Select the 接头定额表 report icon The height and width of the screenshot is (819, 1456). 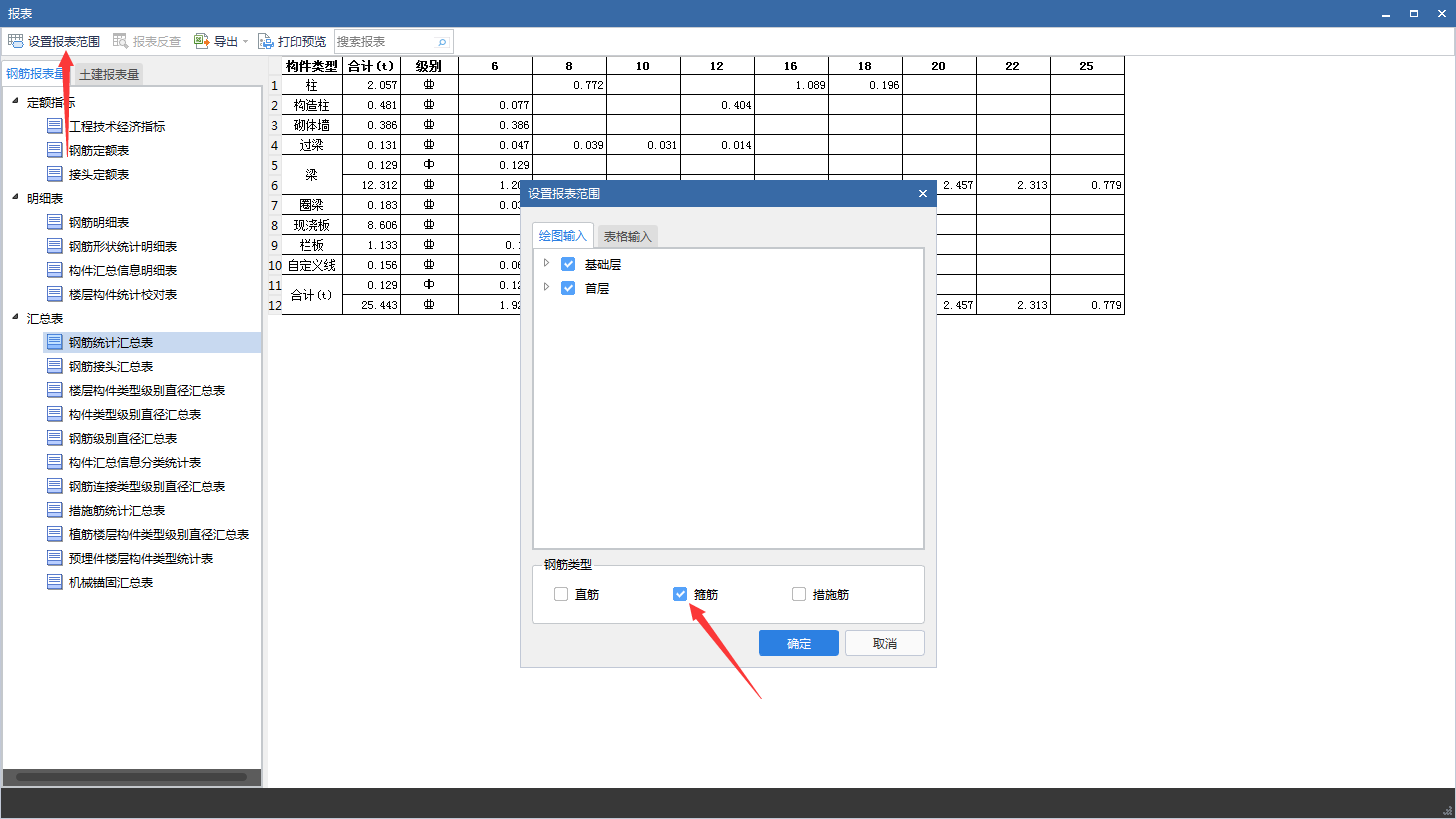(x=55, y=175)
